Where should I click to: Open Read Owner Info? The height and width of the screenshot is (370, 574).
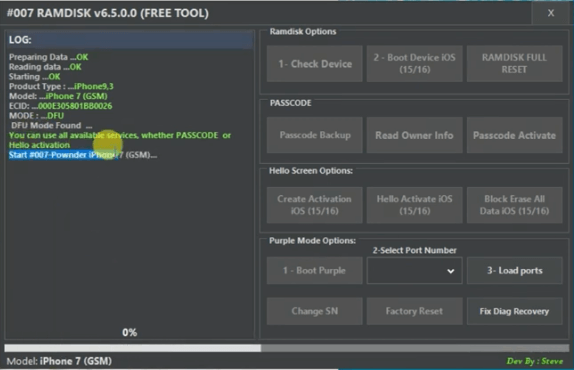(x=414, y=135)
